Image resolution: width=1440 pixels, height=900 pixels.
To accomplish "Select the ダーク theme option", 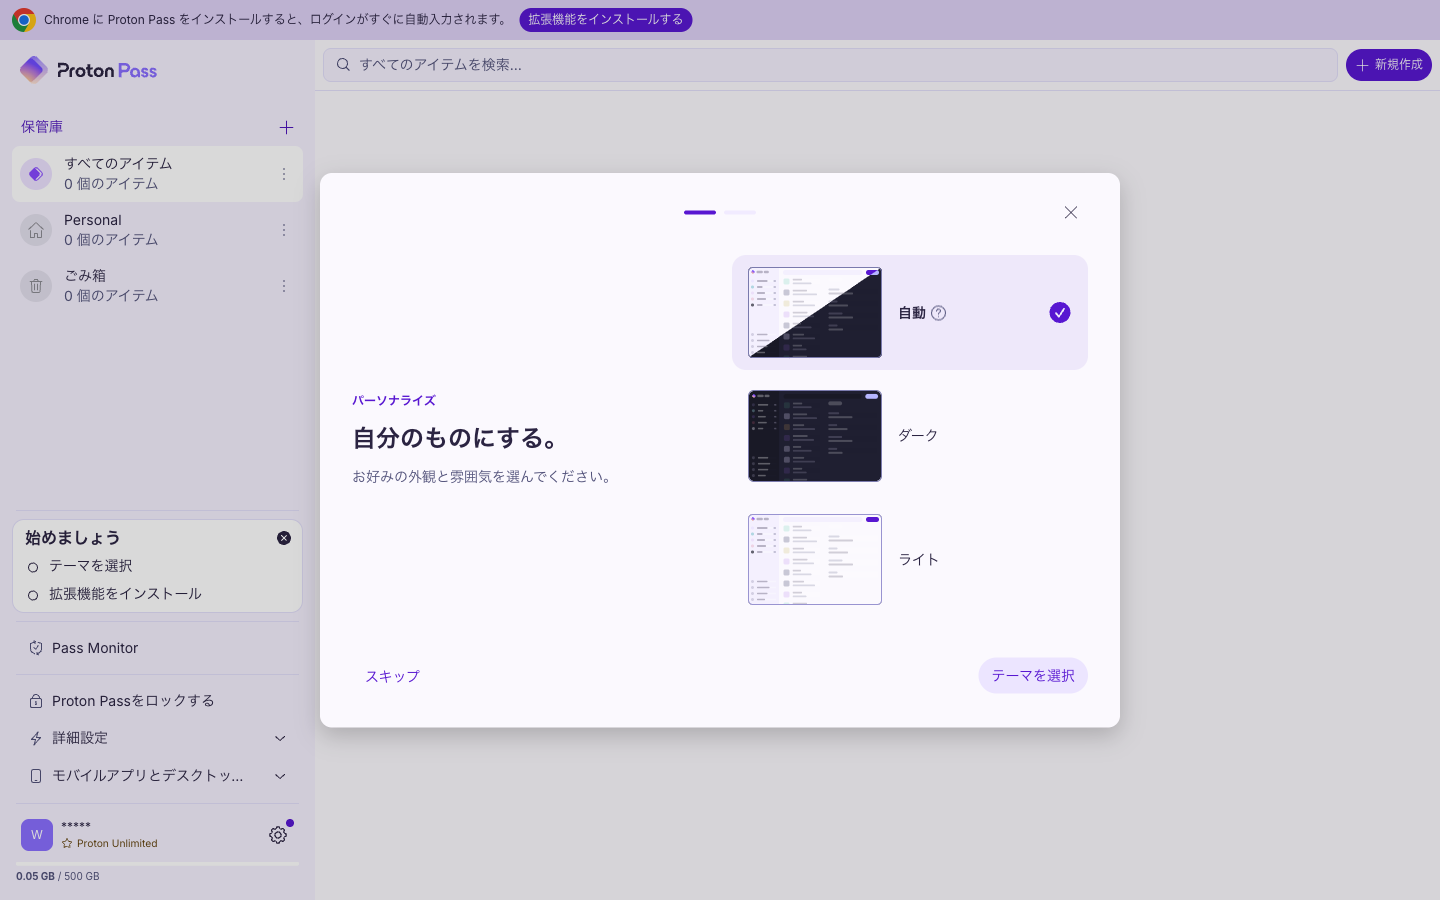I will [x=910, y=436].
